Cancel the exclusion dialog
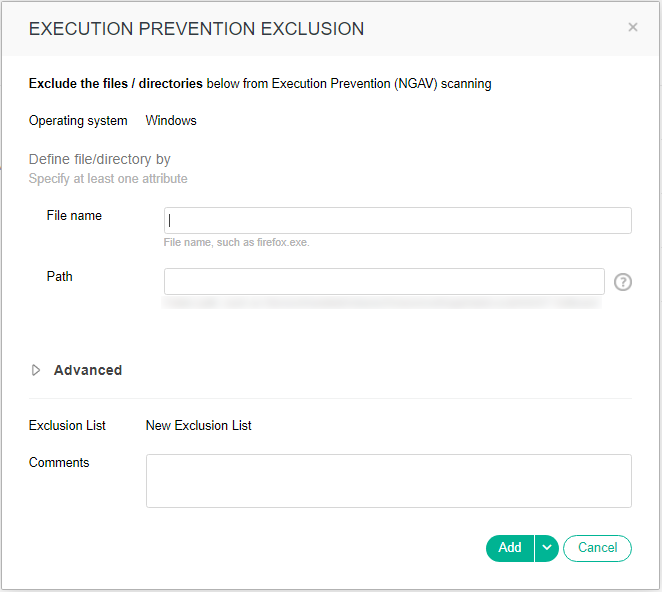Image resolution: width=662 pixels, height=592 pixels. click(x=597, y=548)
